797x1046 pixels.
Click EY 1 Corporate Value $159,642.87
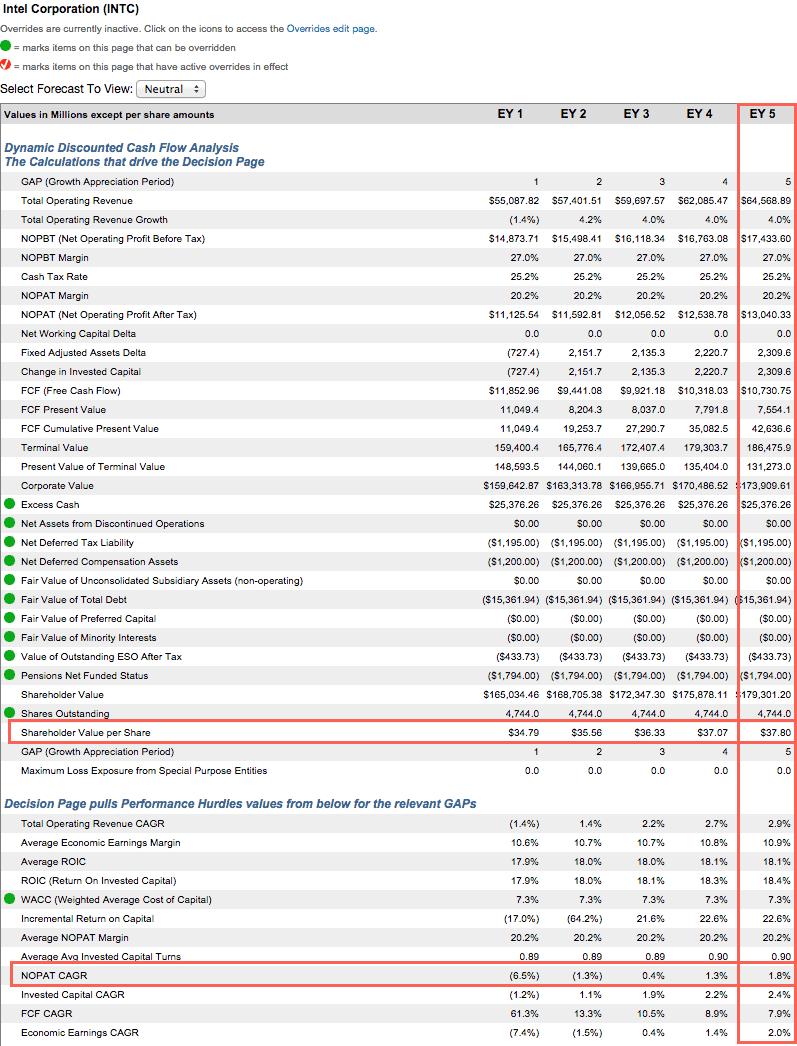coord(511,486)
